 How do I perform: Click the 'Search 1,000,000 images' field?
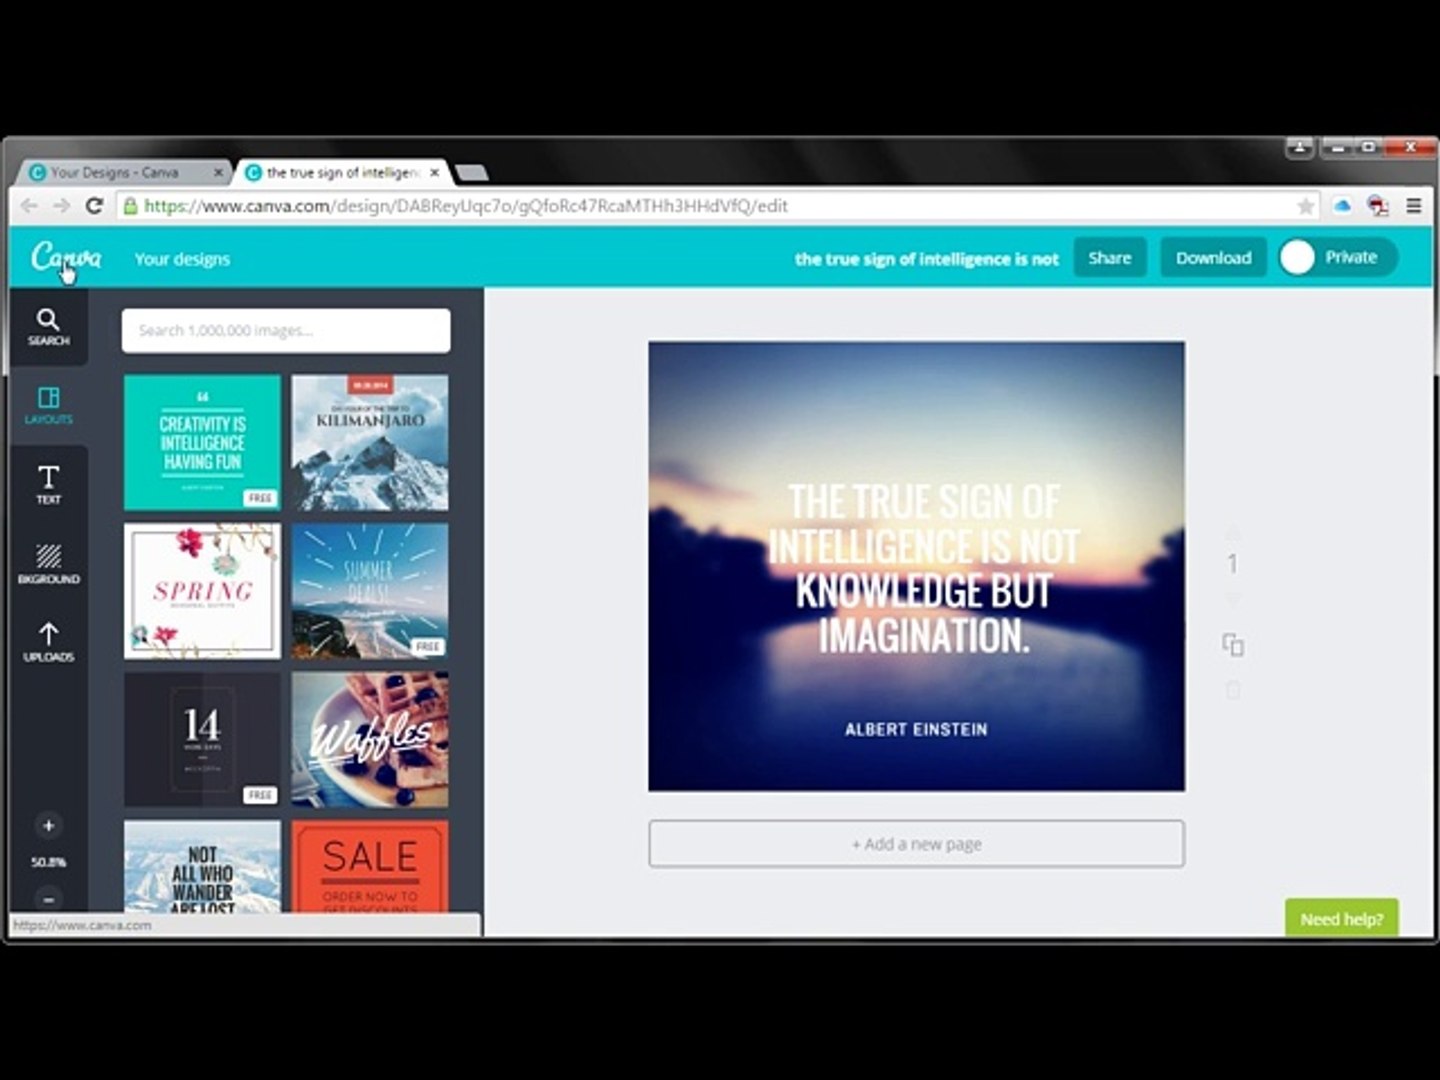[286, 330]
